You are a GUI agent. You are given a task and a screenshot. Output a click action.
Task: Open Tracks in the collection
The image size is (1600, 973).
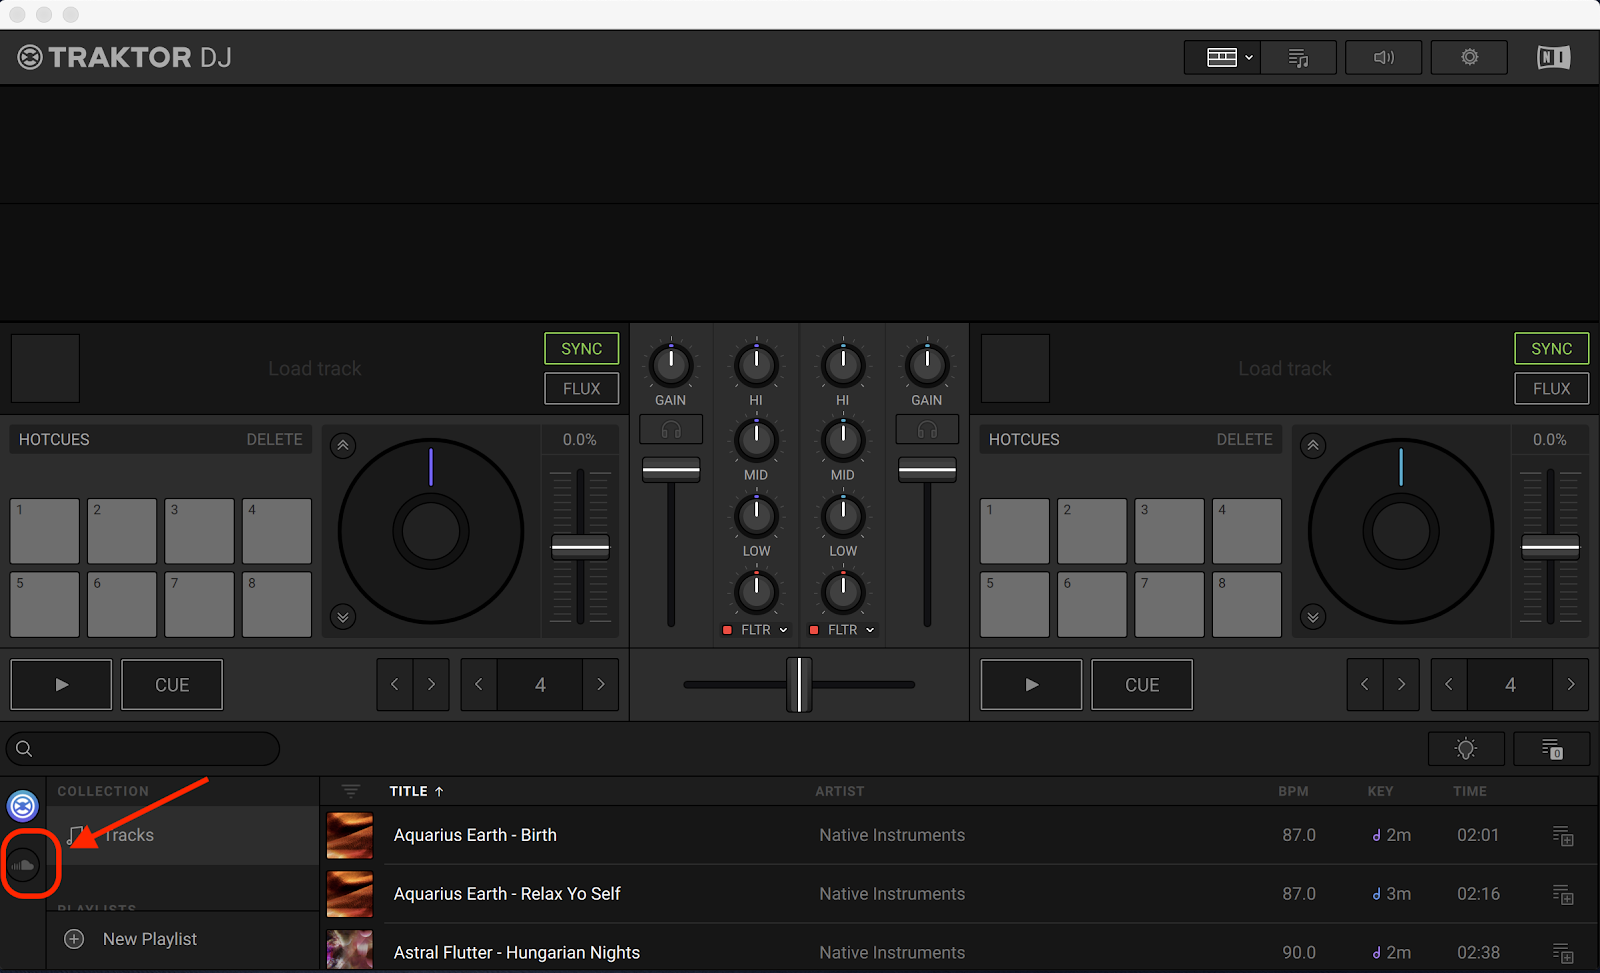point(183,835)
